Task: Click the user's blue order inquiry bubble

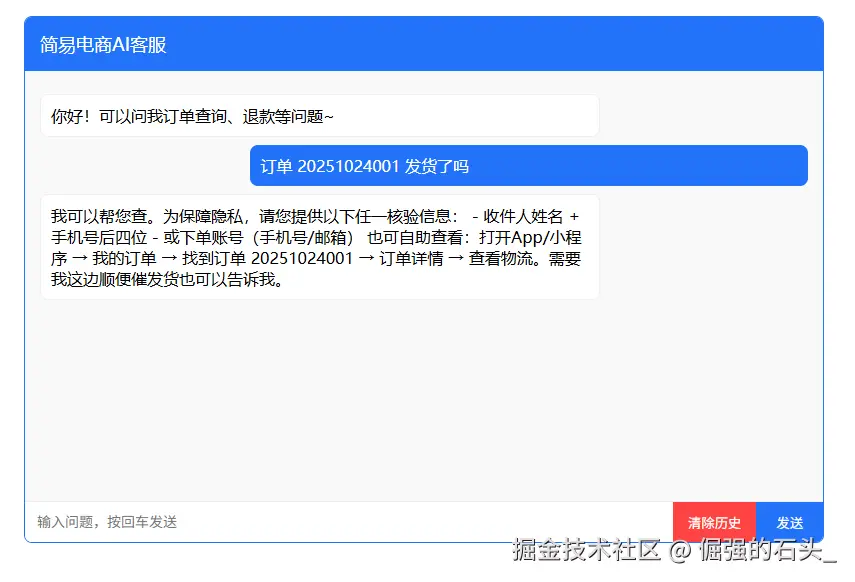Action: point(528,165)
